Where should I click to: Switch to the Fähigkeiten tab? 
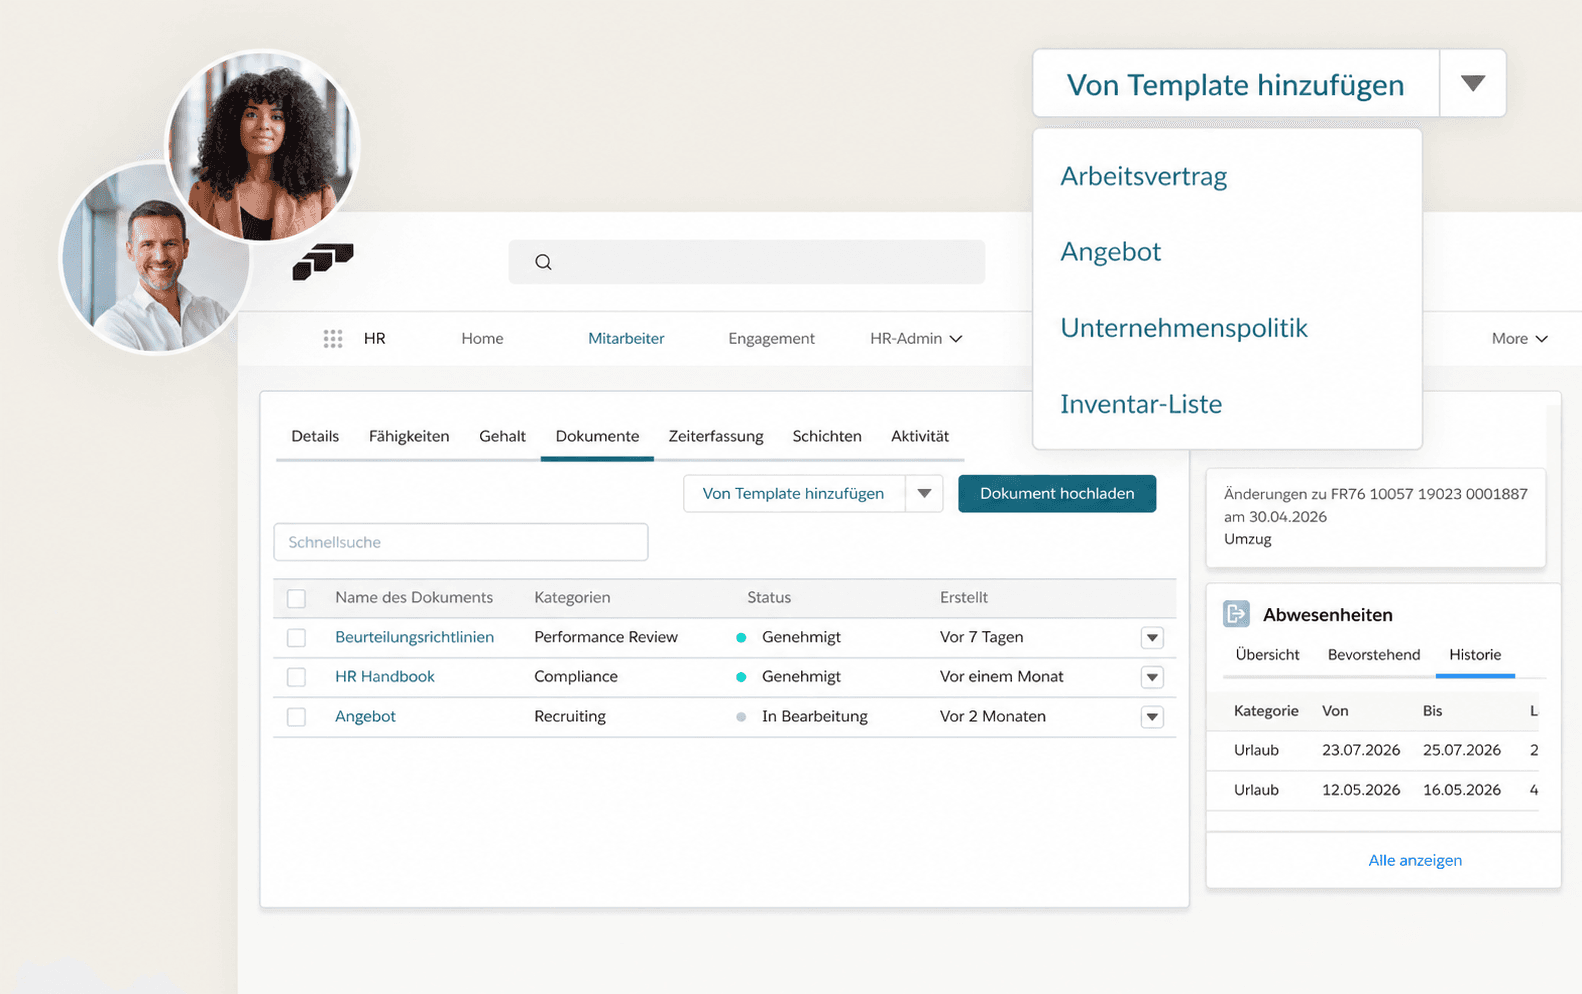[409, 436]
